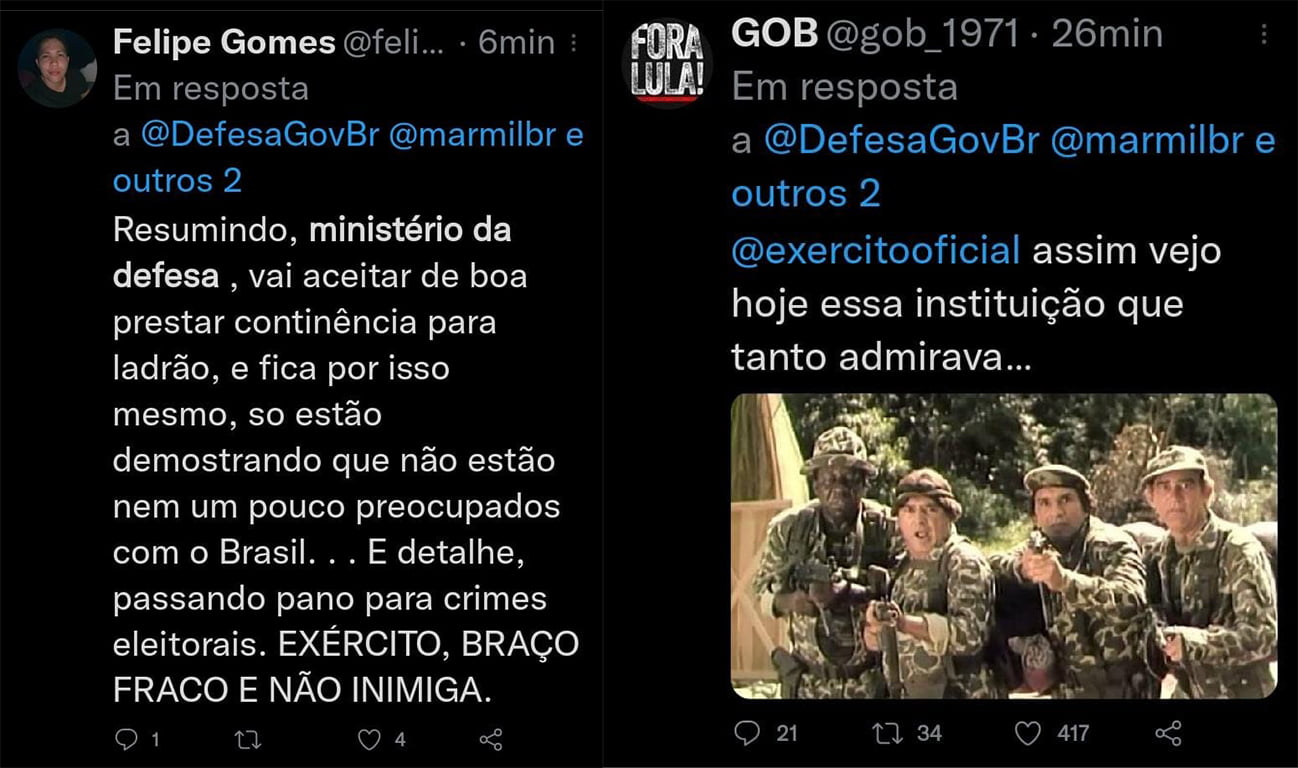
Task: Show 'outros 2' recipients in GOB's reply
Action: pos(805,193)
